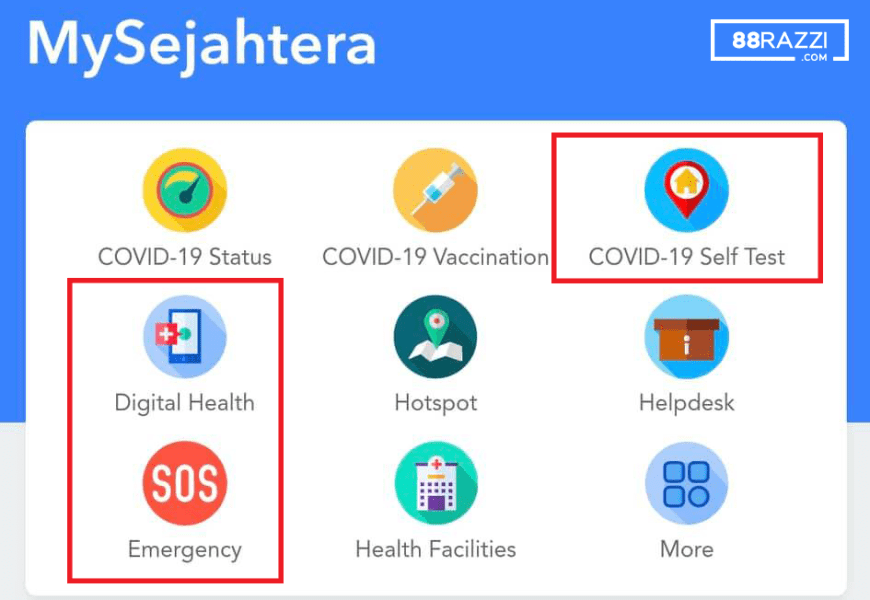Click the COVID-19 Status label
This screenshot has height=600, width=870.
click(x=185, y=257)
